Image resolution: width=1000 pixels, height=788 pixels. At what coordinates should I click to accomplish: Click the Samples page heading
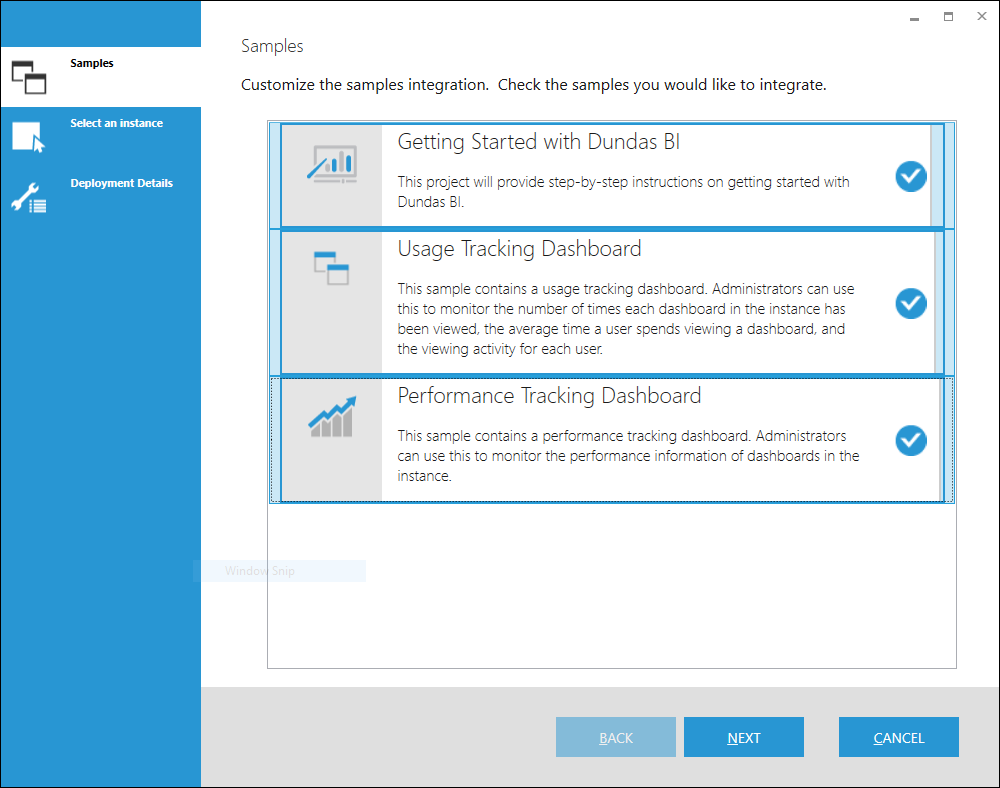[272, 46]
